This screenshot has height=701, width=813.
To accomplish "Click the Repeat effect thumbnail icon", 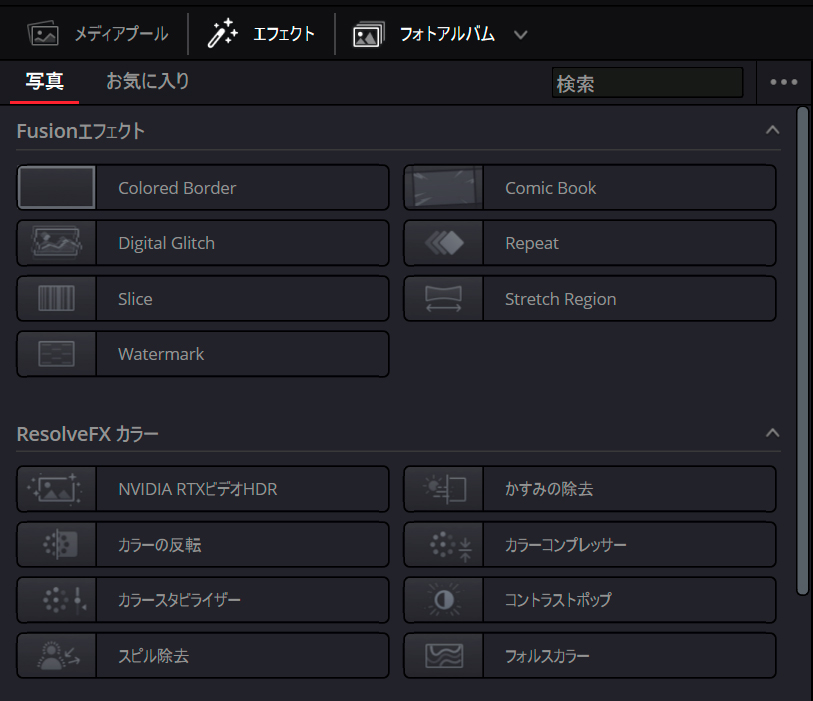I will (443, 243).
